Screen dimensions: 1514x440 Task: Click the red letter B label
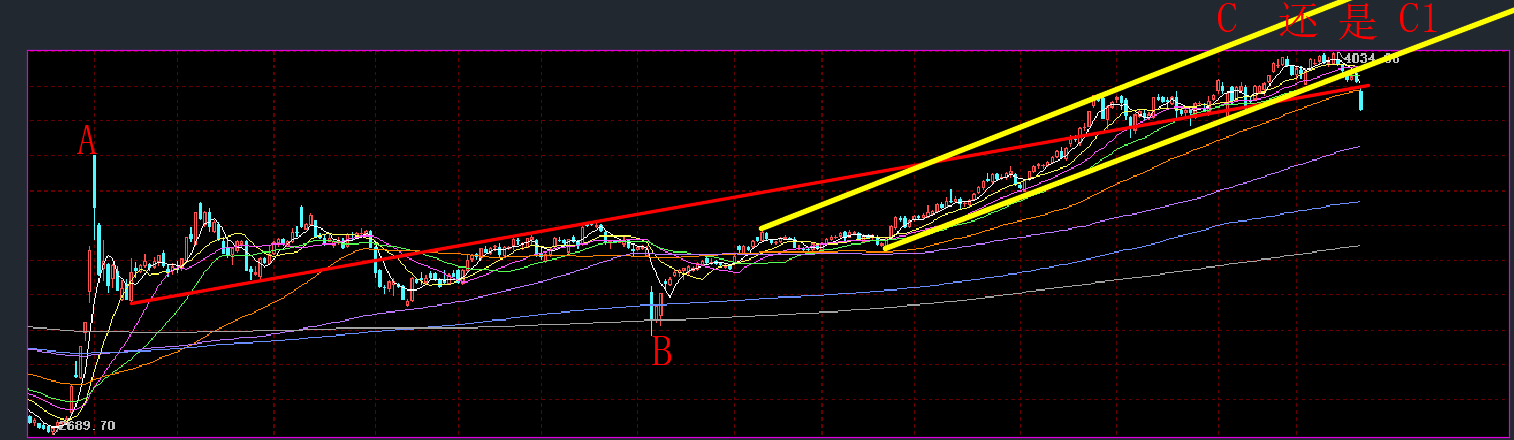click(x=662, y=352)
